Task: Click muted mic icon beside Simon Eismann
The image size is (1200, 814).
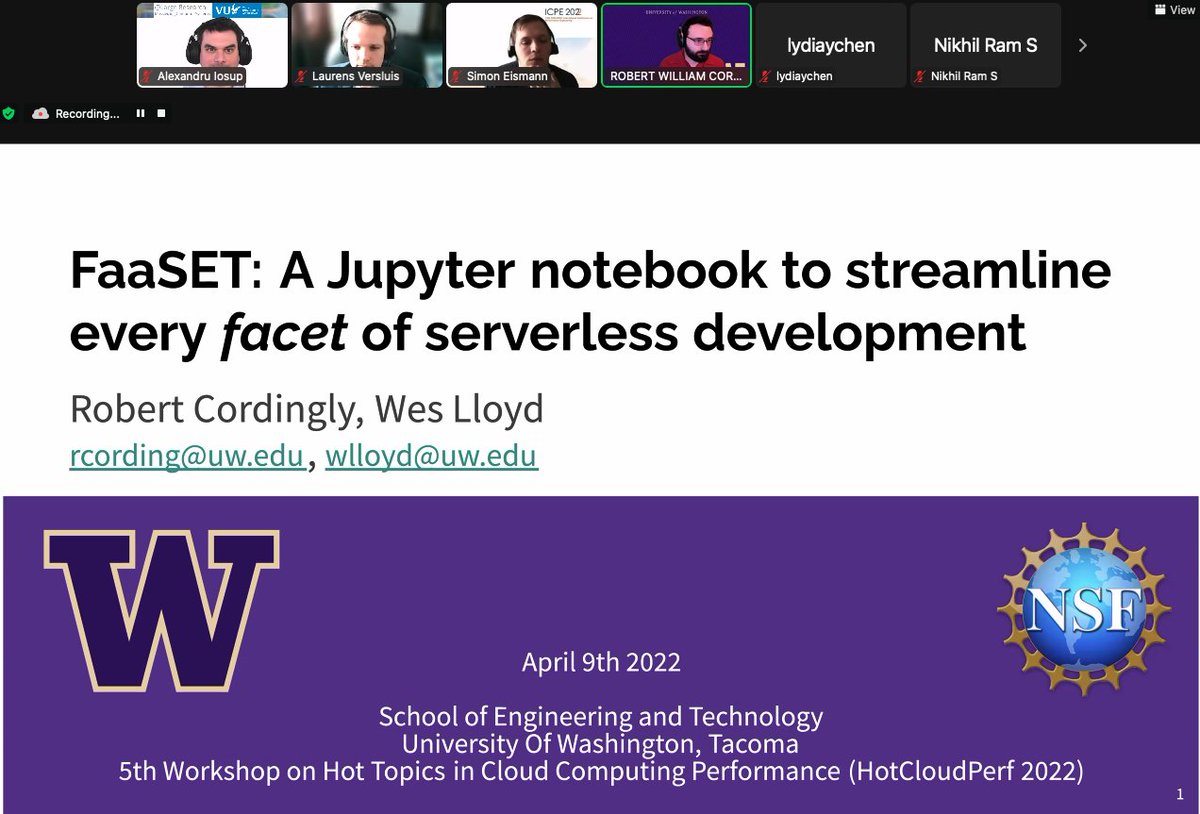Action: click(x=457, y=76)
